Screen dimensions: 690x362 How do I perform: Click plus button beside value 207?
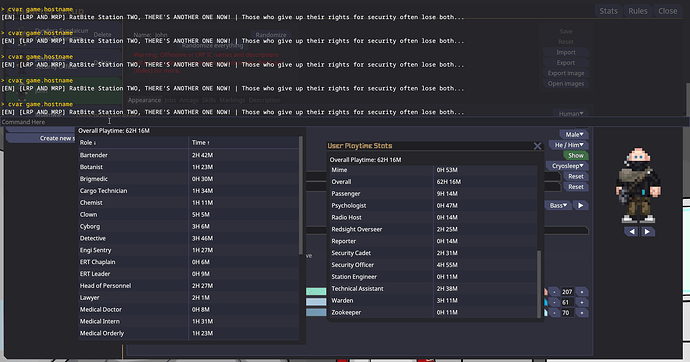tap(582, 292)
